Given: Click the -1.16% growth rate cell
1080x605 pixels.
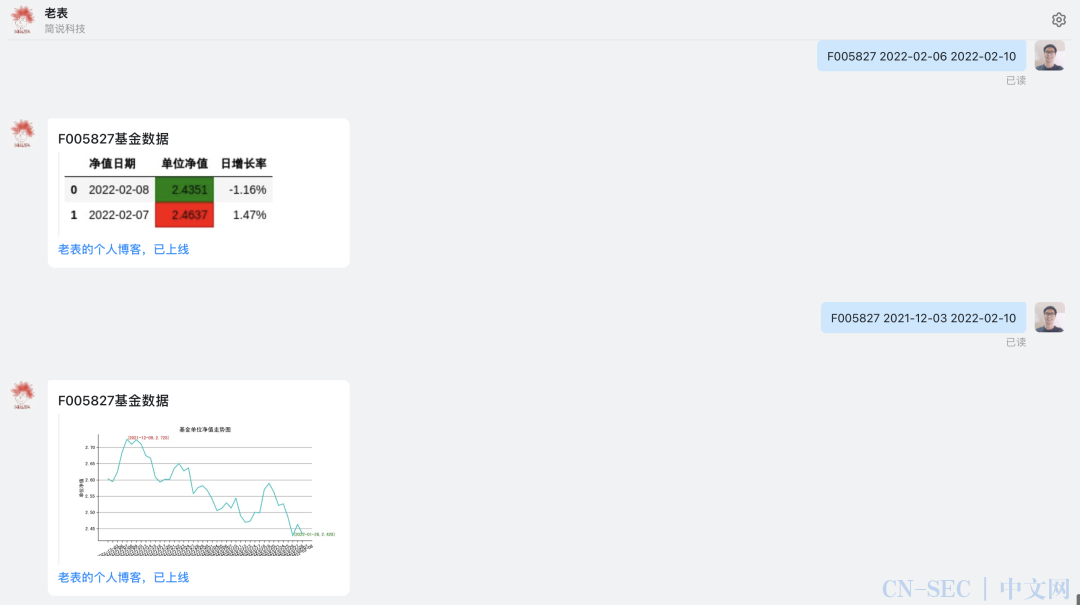Looking at the screenshot, I should 248,189.
